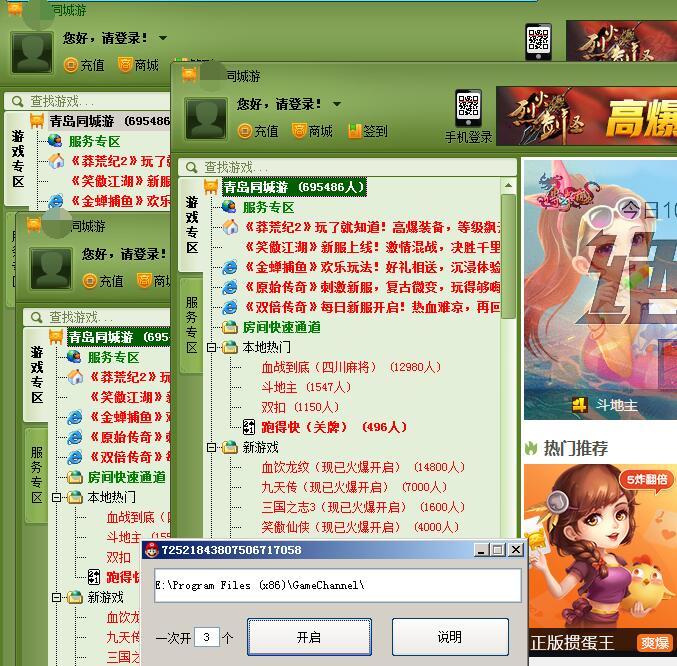The image size is (677, 666).
Task: Click the 一次开 count box
Action: point(206,637)
